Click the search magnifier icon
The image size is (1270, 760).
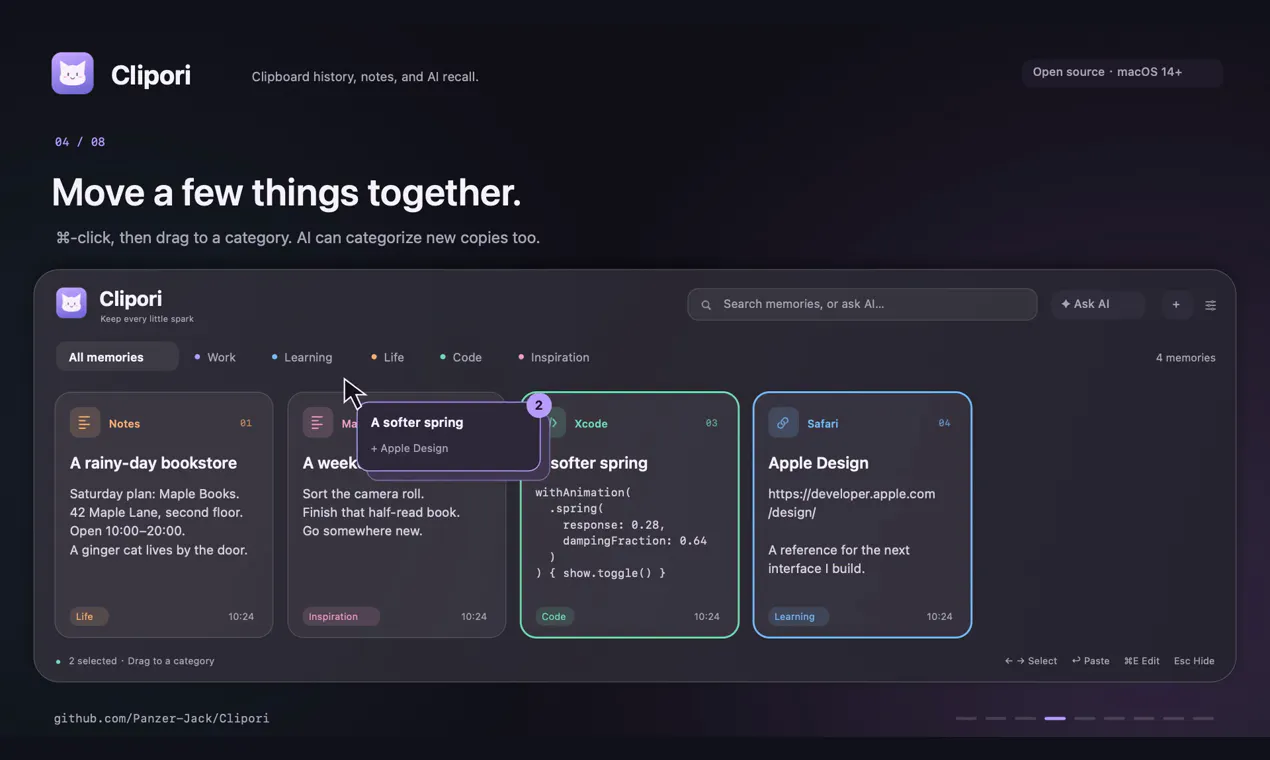click(706, 305)
